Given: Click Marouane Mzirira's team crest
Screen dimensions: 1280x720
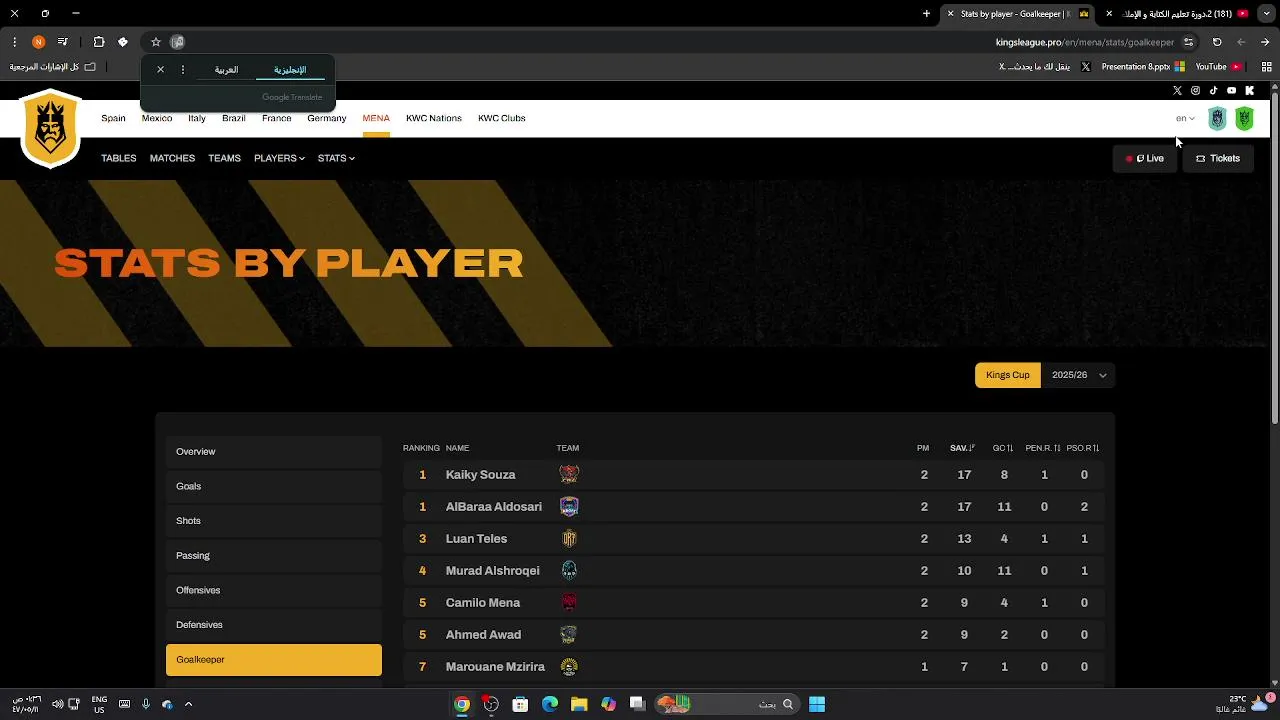Looking at the screenshot, I should (569, 666).
